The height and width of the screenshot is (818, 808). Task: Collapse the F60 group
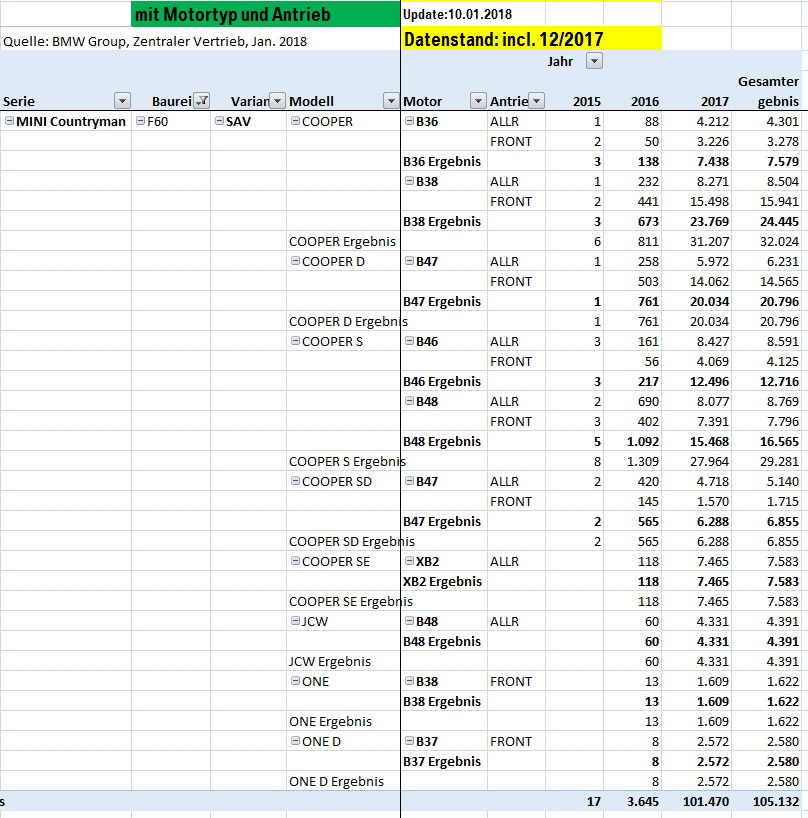pos(140,121)
